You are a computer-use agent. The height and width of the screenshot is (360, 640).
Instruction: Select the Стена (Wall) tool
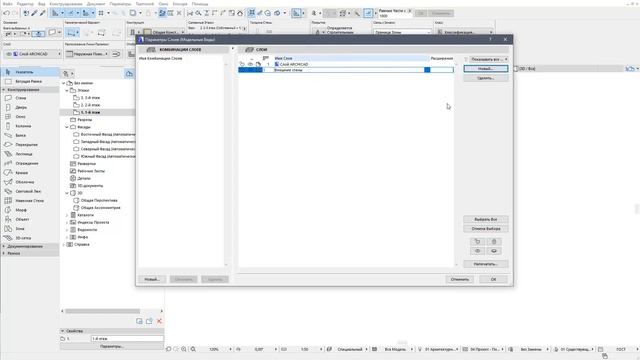(30, 98)
